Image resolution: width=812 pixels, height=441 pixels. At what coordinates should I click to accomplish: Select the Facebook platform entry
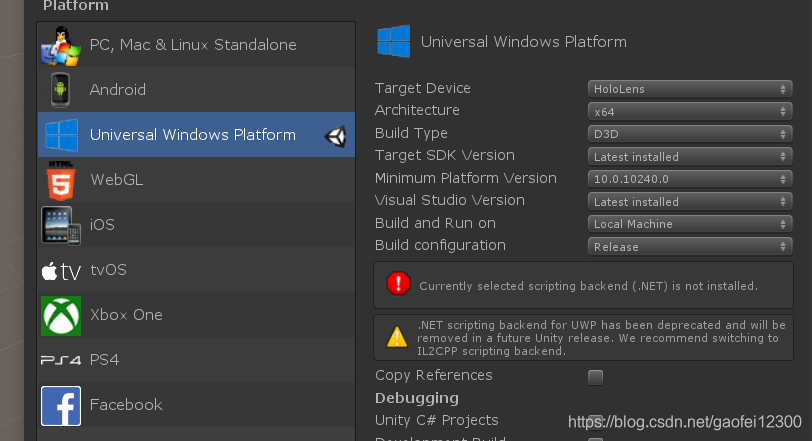pyautogui.click(x=196, y=405)
